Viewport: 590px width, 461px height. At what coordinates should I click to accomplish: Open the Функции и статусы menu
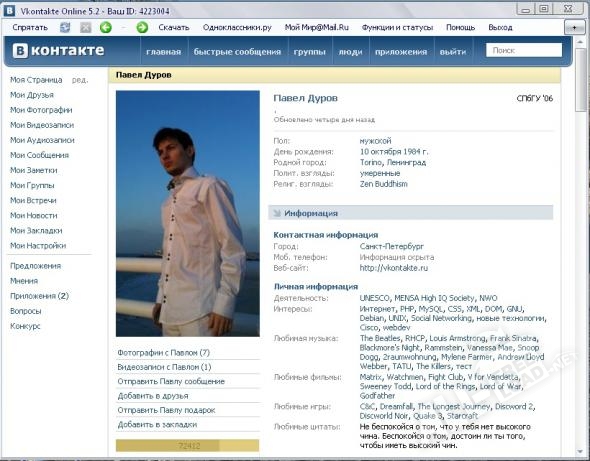tap(397, 27)
